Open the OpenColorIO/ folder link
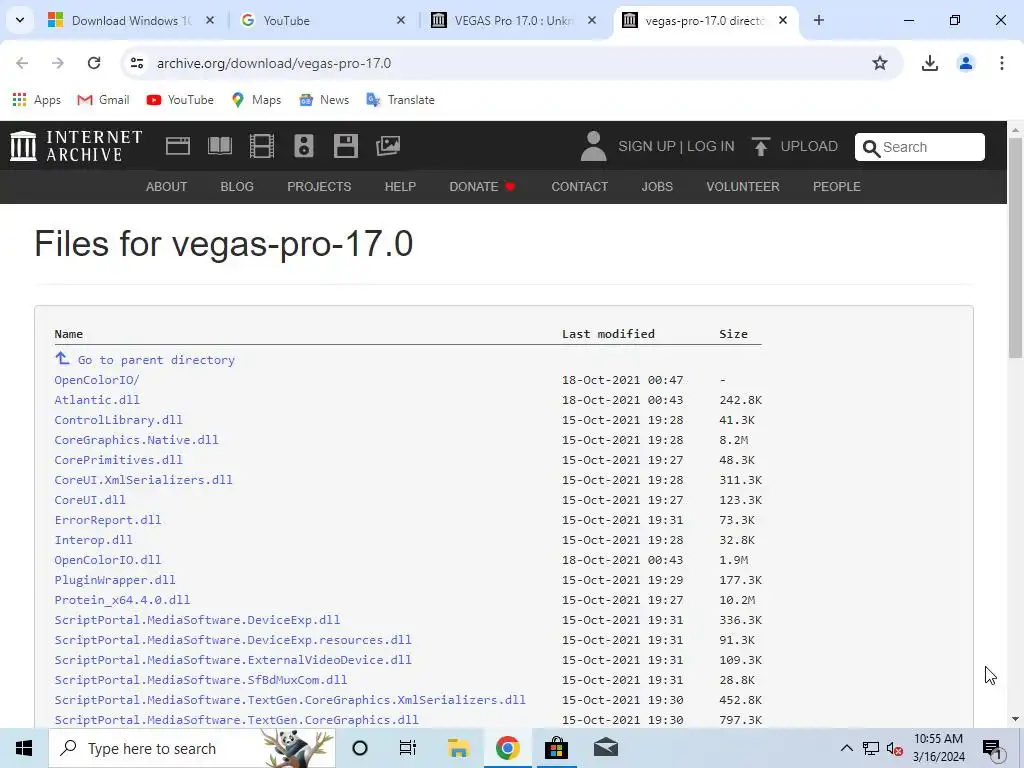1024x768 pixels. pyautogui.click(x=97, y=379)
